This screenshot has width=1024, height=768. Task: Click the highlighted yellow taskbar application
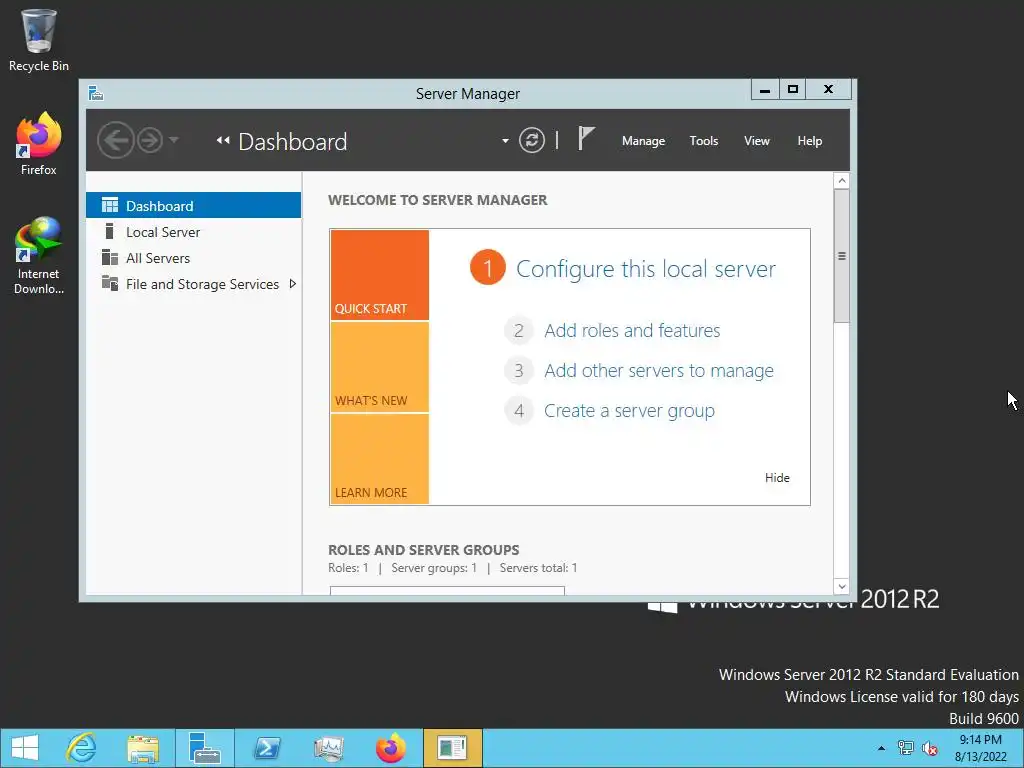pos(453,748)
